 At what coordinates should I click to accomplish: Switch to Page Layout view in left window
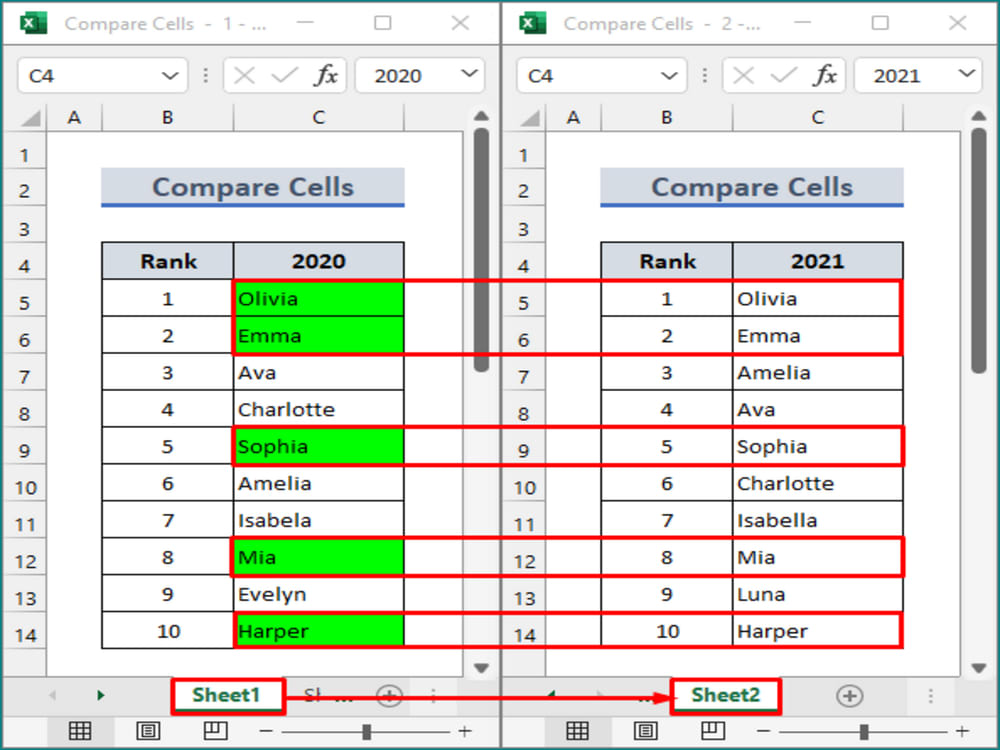(148, 732)
